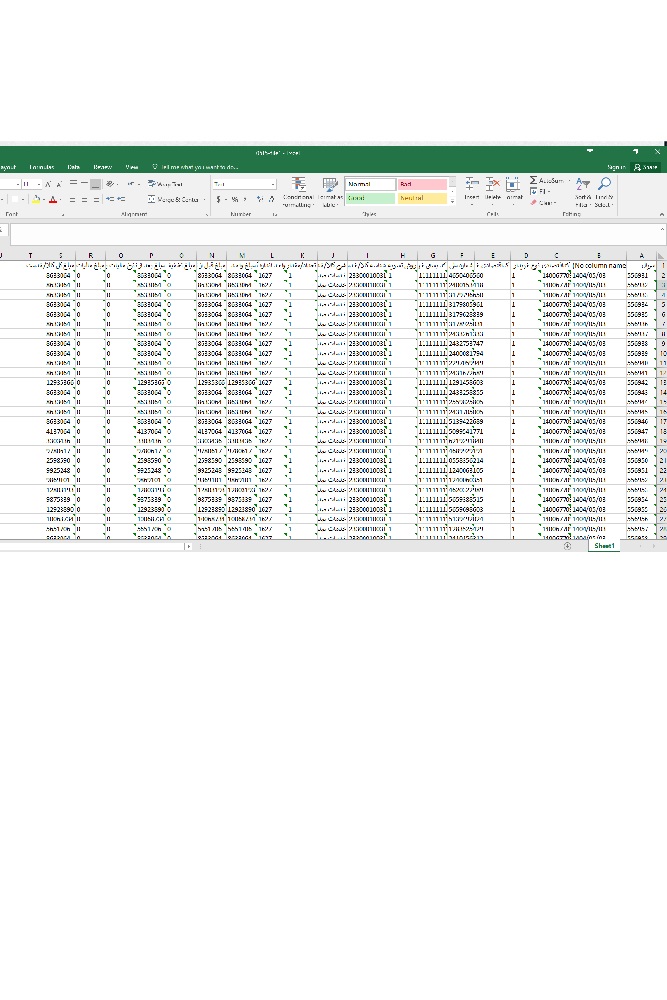Image resolution: width=667 pixels, height=1000 pixels.
Task: Click the Clear eraser icon
Action: [x=534, y=202]
